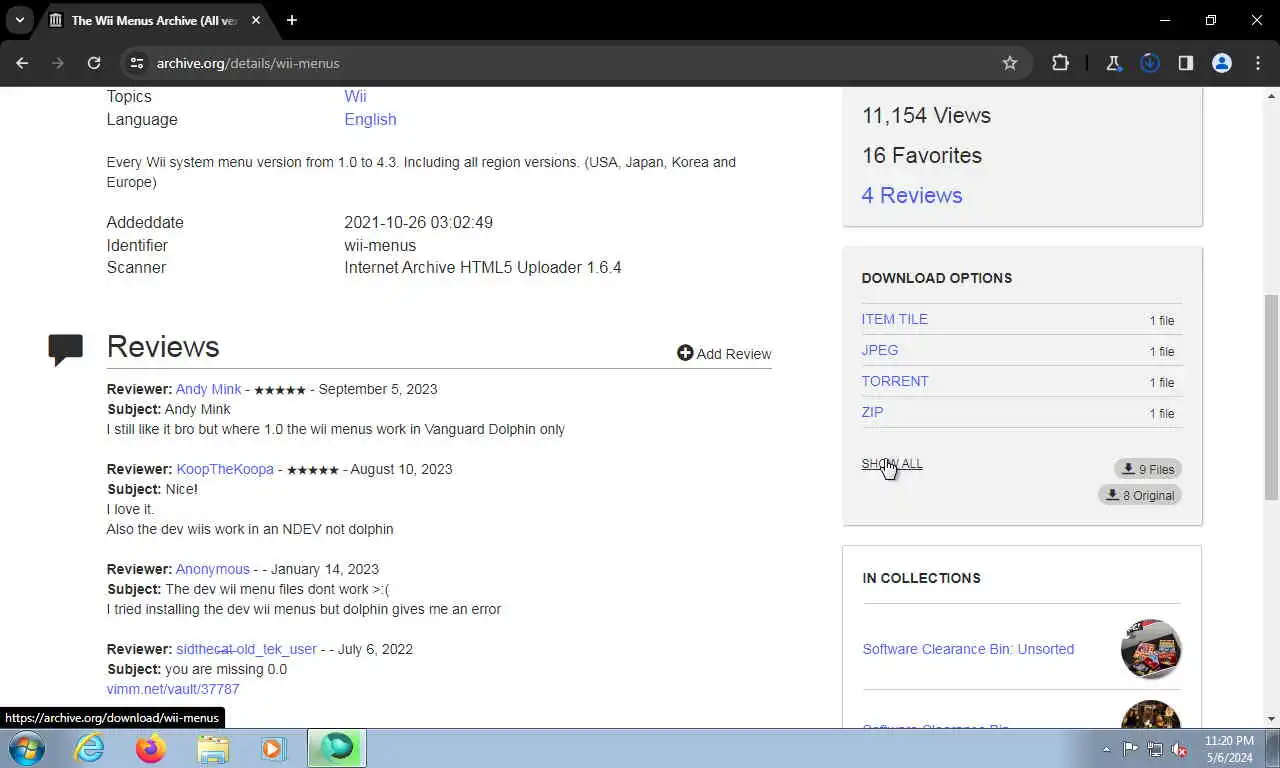
Task: Select the Addeddate value 2021-10-26 03:02:49
Action: tap(418, 222)
